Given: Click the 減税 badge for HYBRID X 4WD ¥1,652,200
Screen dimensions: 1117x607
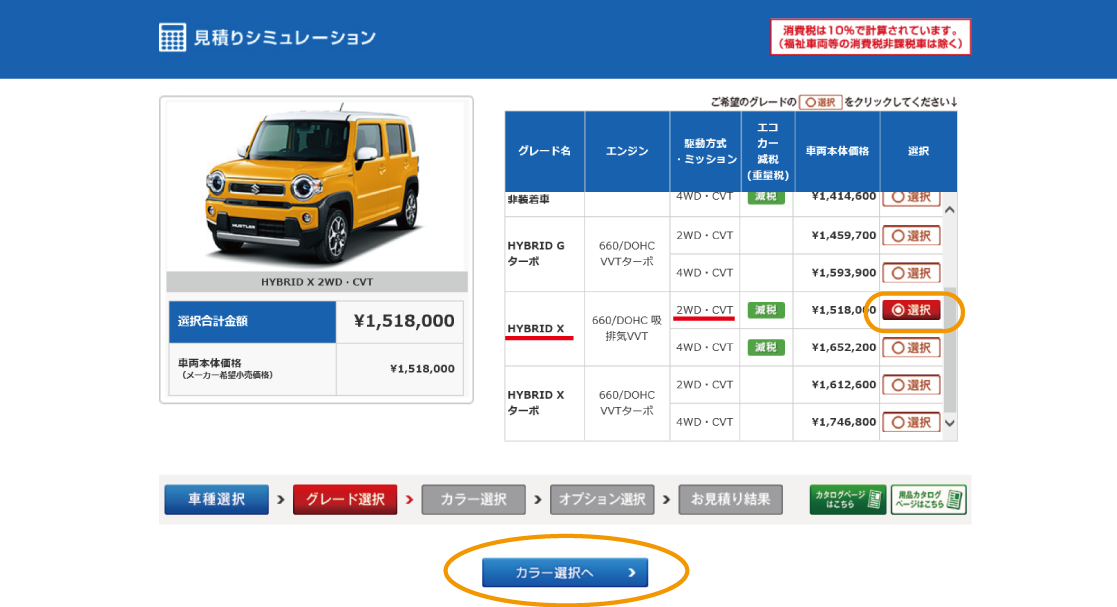Looking at the screenshot, I should coord(766,348).
